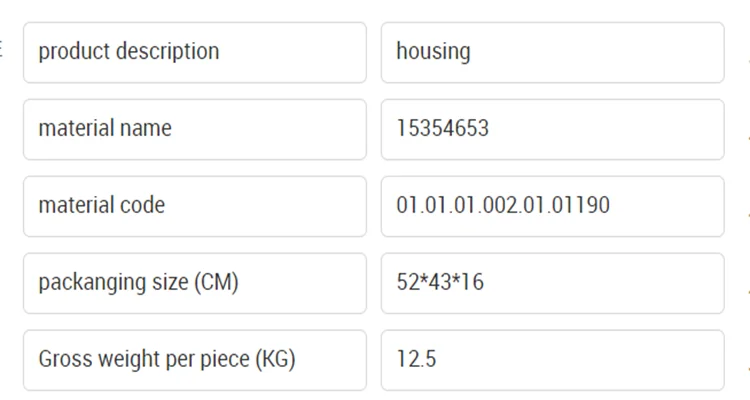Click the words 'material code'

pyautogui.click(x=102, y=206)
